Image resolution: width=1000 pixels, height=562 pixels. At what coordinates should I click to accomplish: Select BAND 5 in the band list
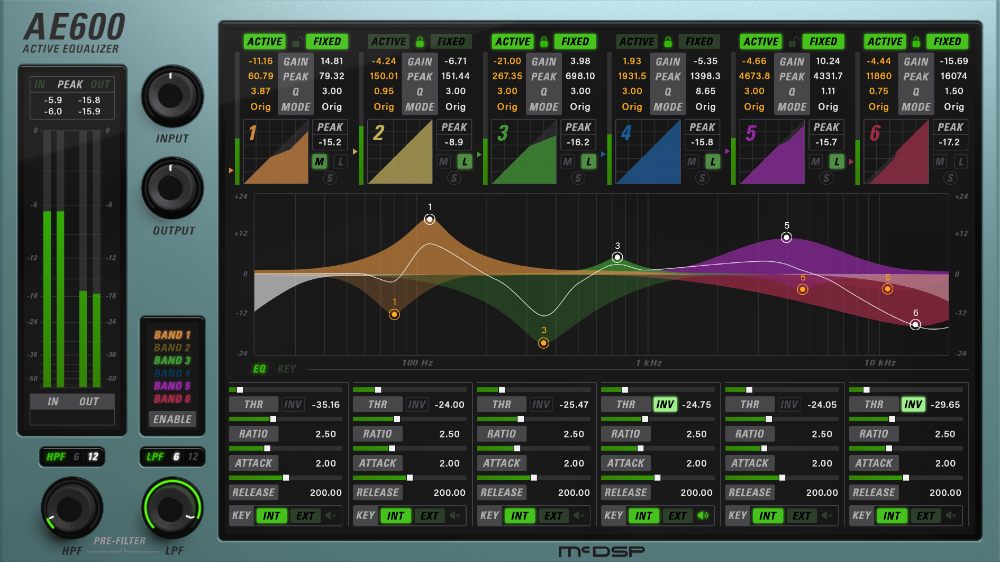(172, 386)
